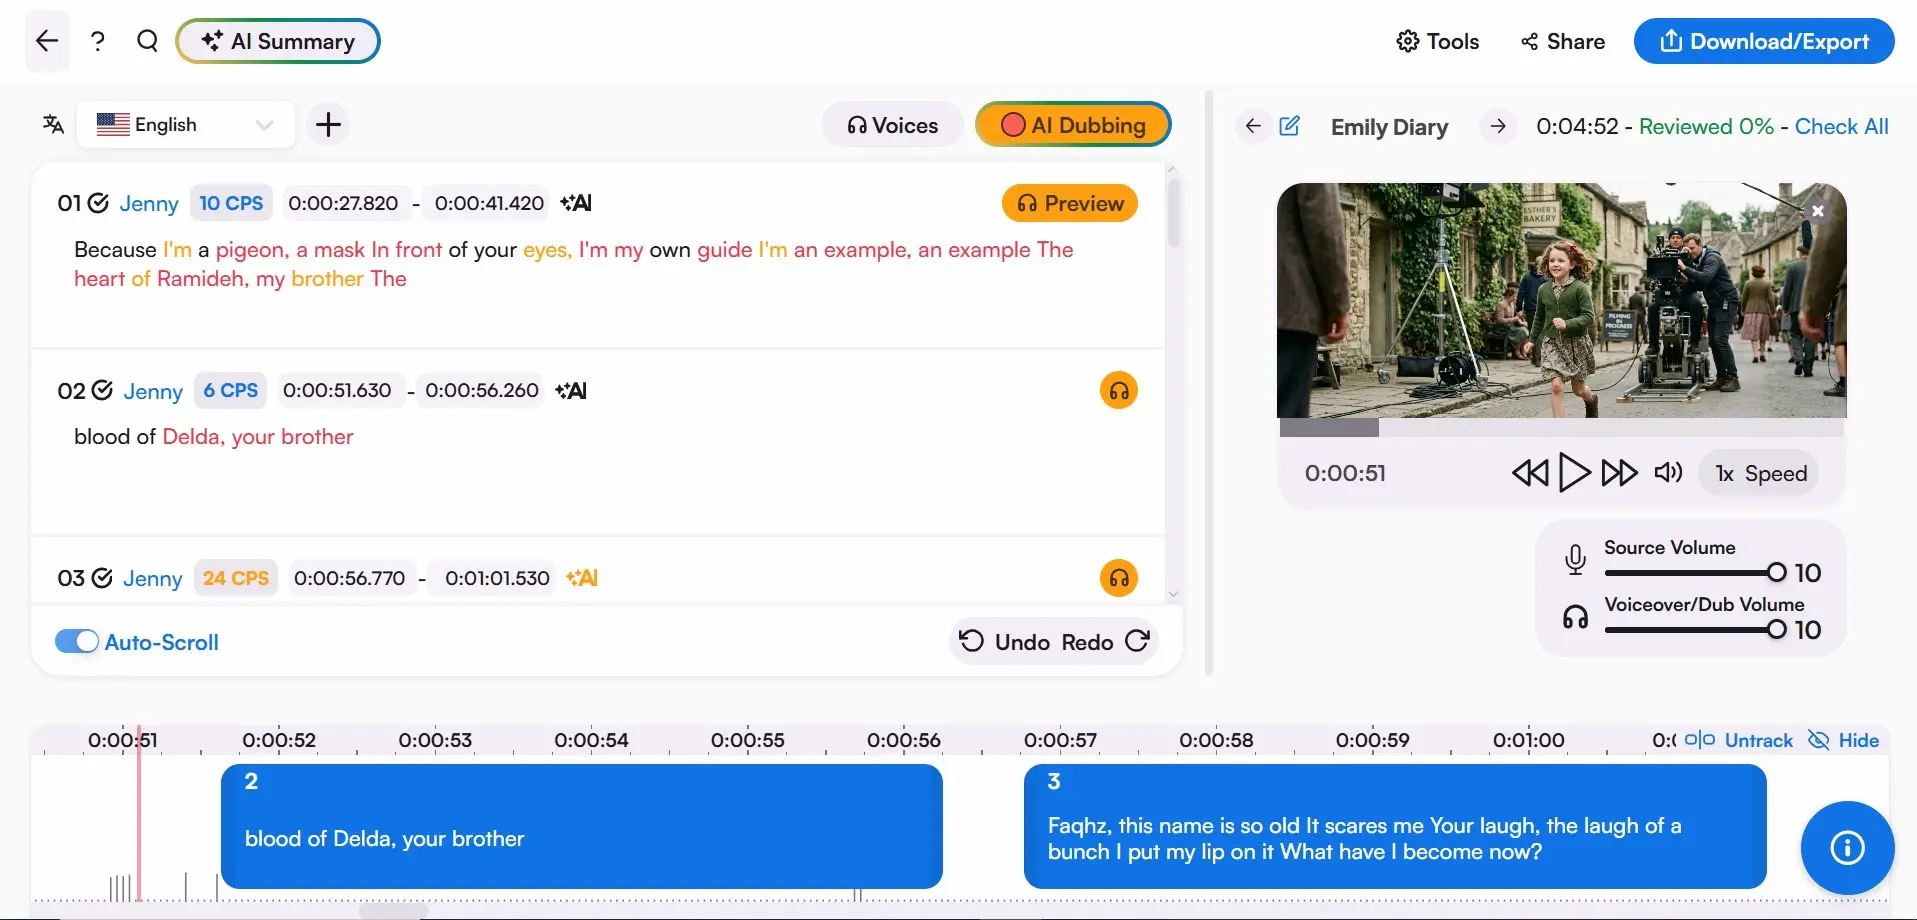
Task: Edit end time 0:00:41.420
Action: pos(489,203)
